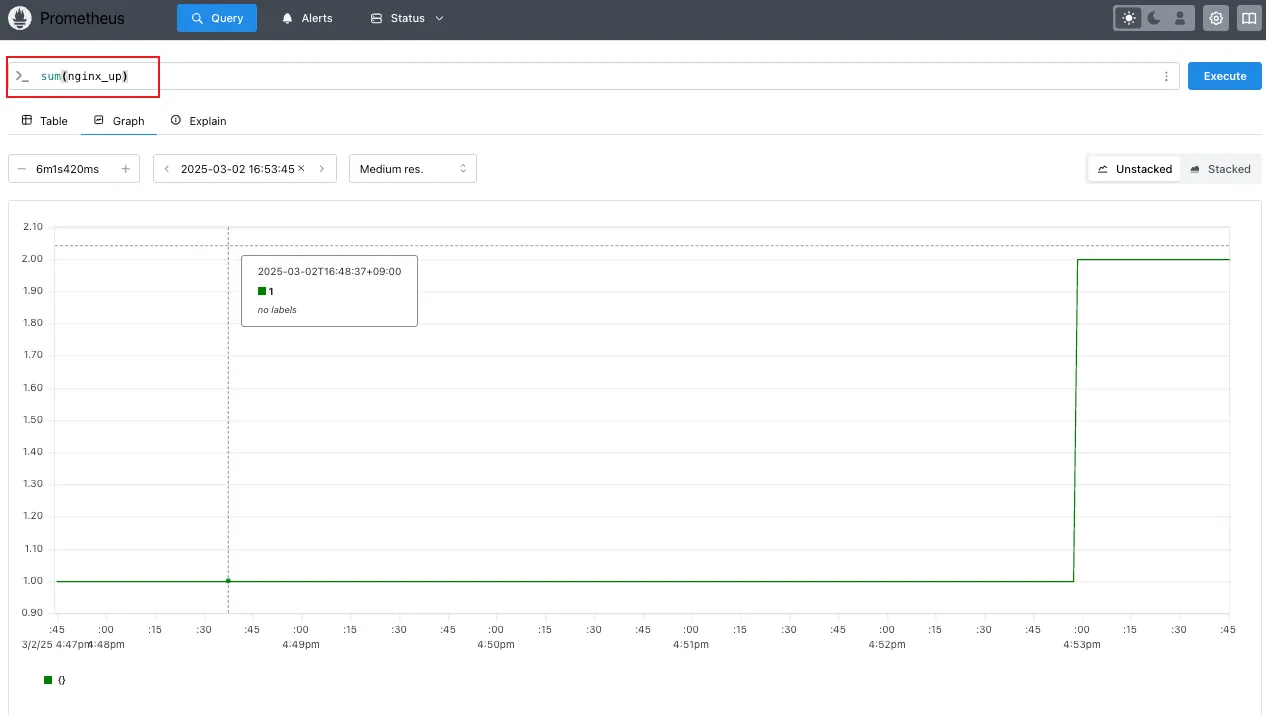Select browser-preferred theme person icon
The width and height of the screenshot is (1266, 715).
pyautogui.click(x=1180, y=18)
